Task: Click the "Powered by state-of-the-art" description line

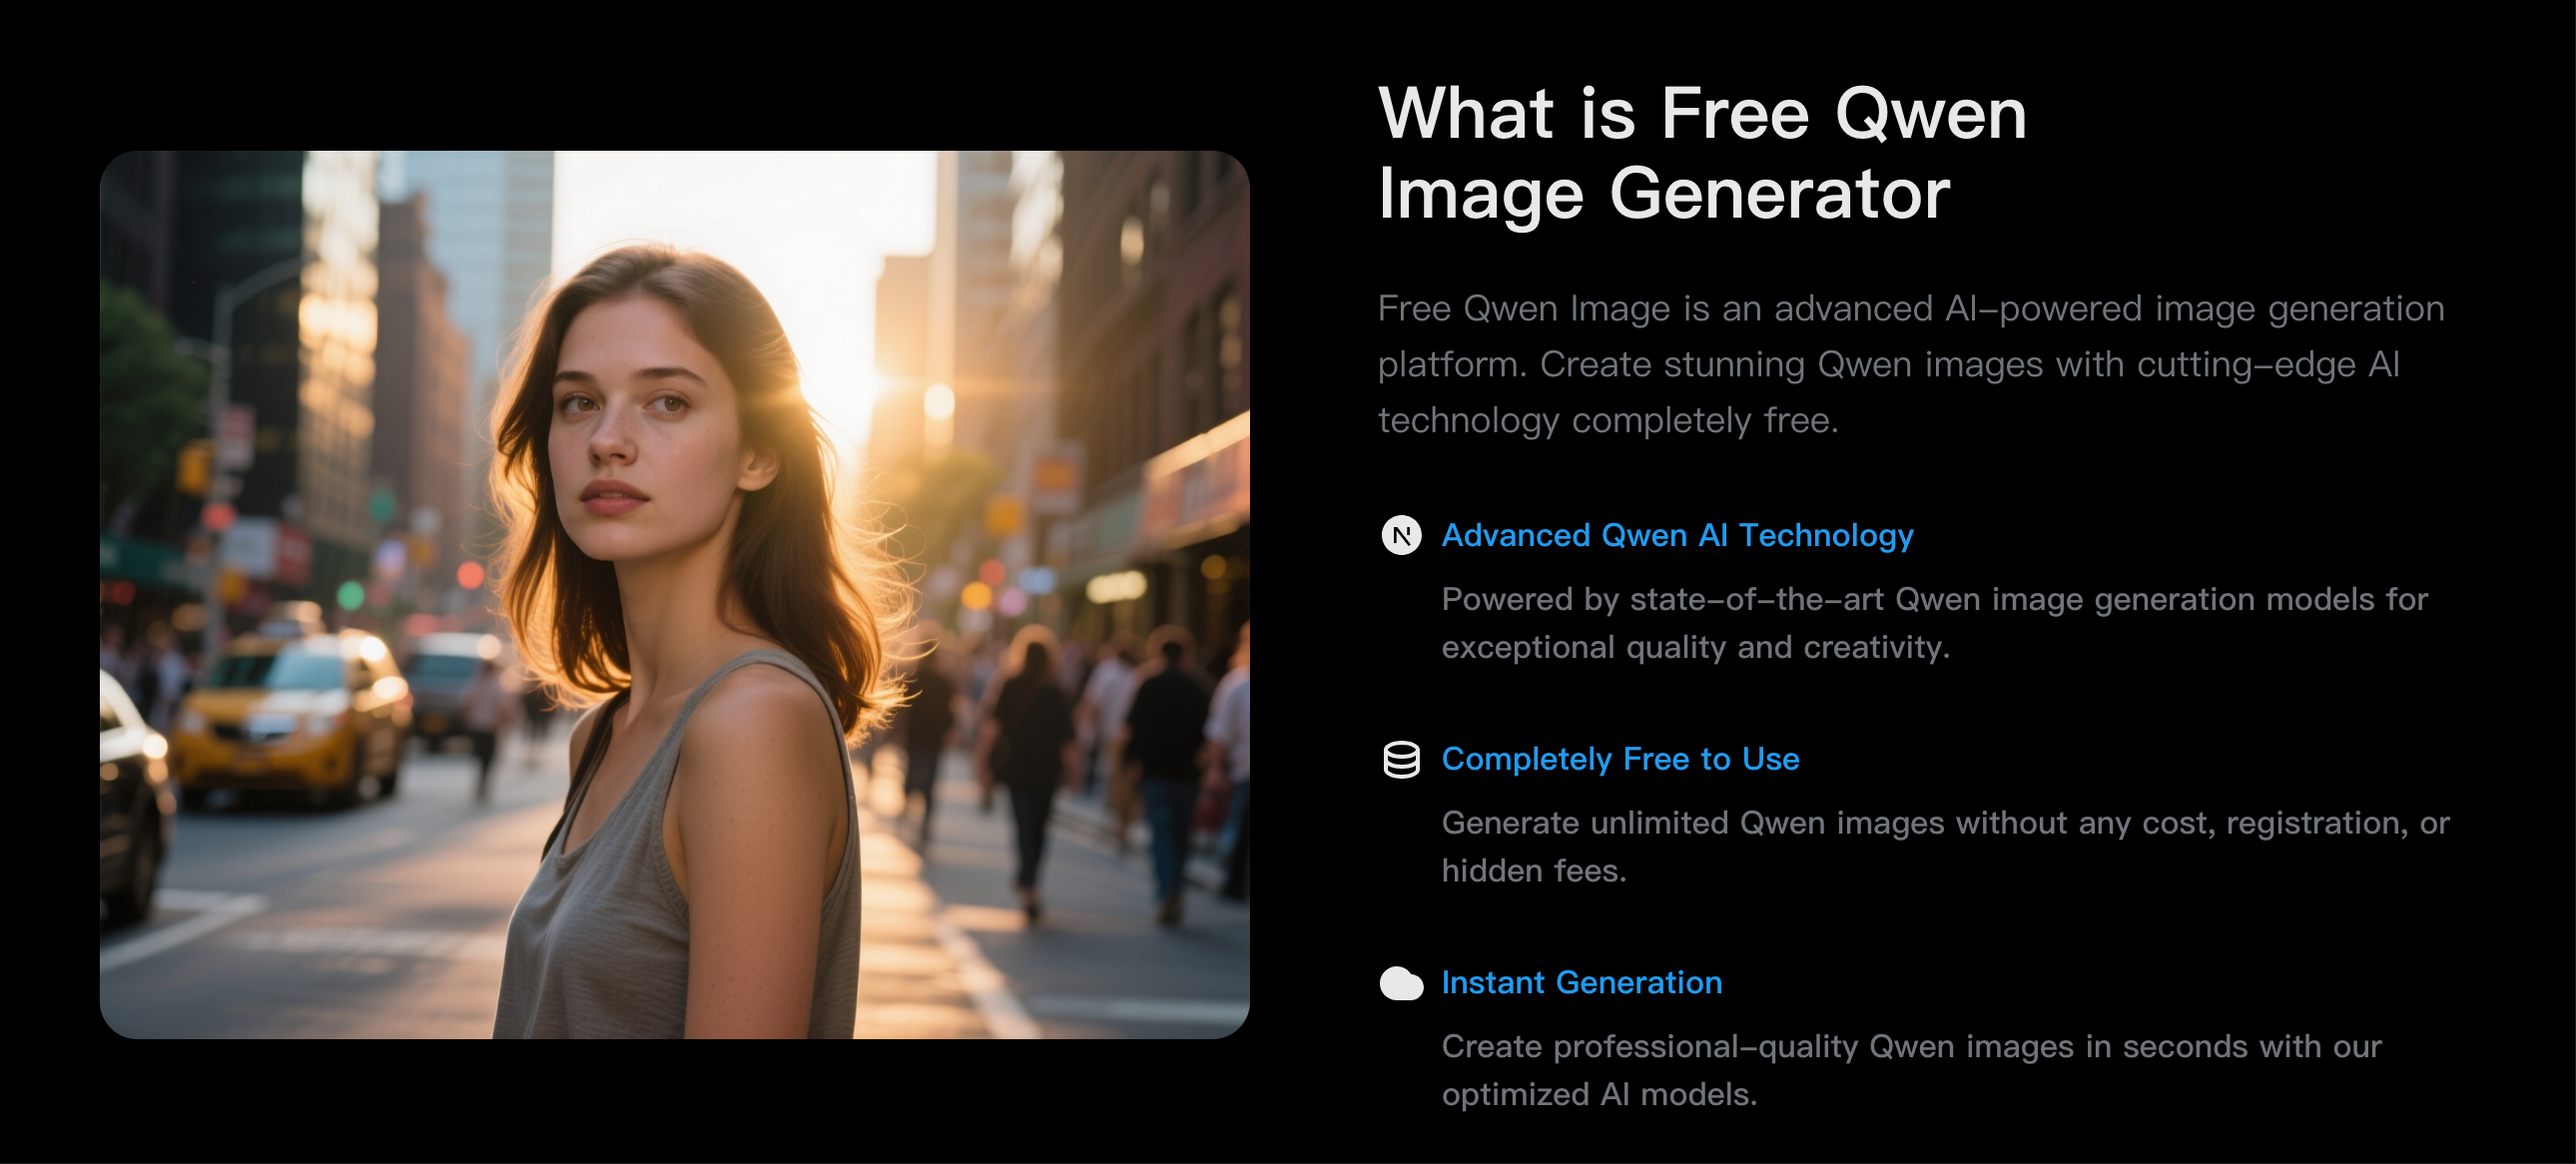Action: click(1934, 599)
